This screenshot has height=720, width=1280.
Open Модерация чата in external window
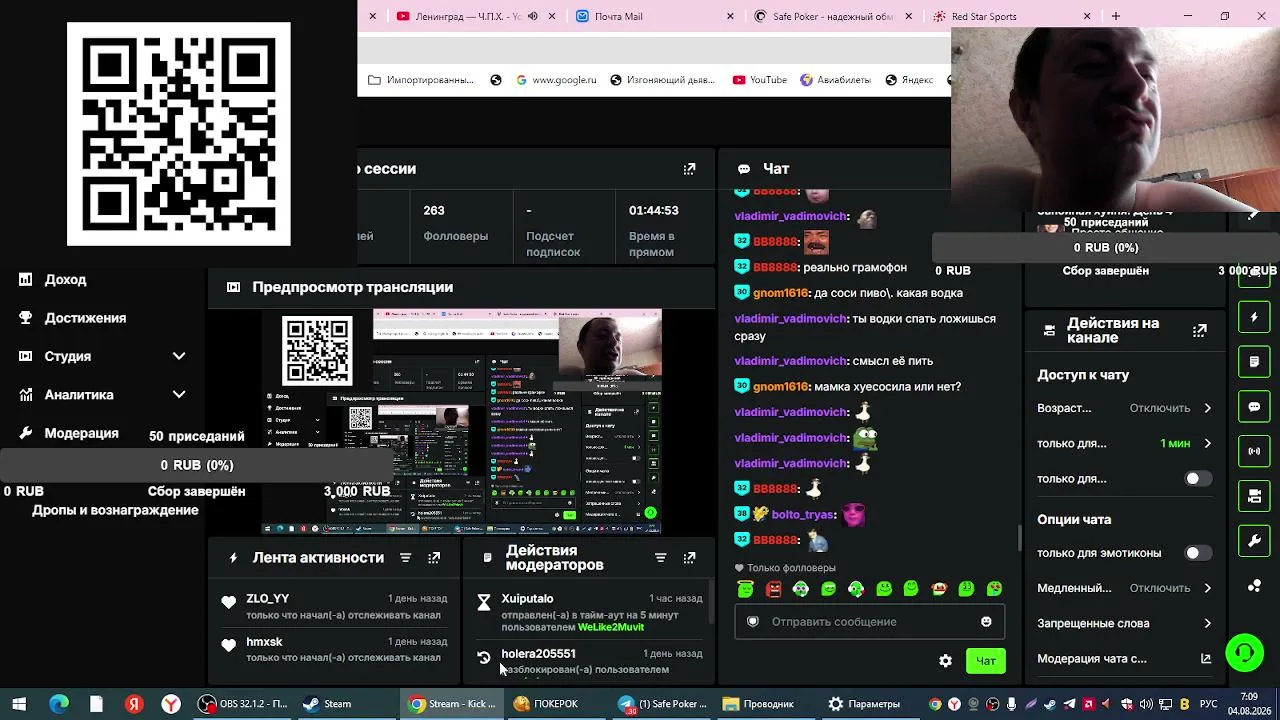(x=1206, y=659)
